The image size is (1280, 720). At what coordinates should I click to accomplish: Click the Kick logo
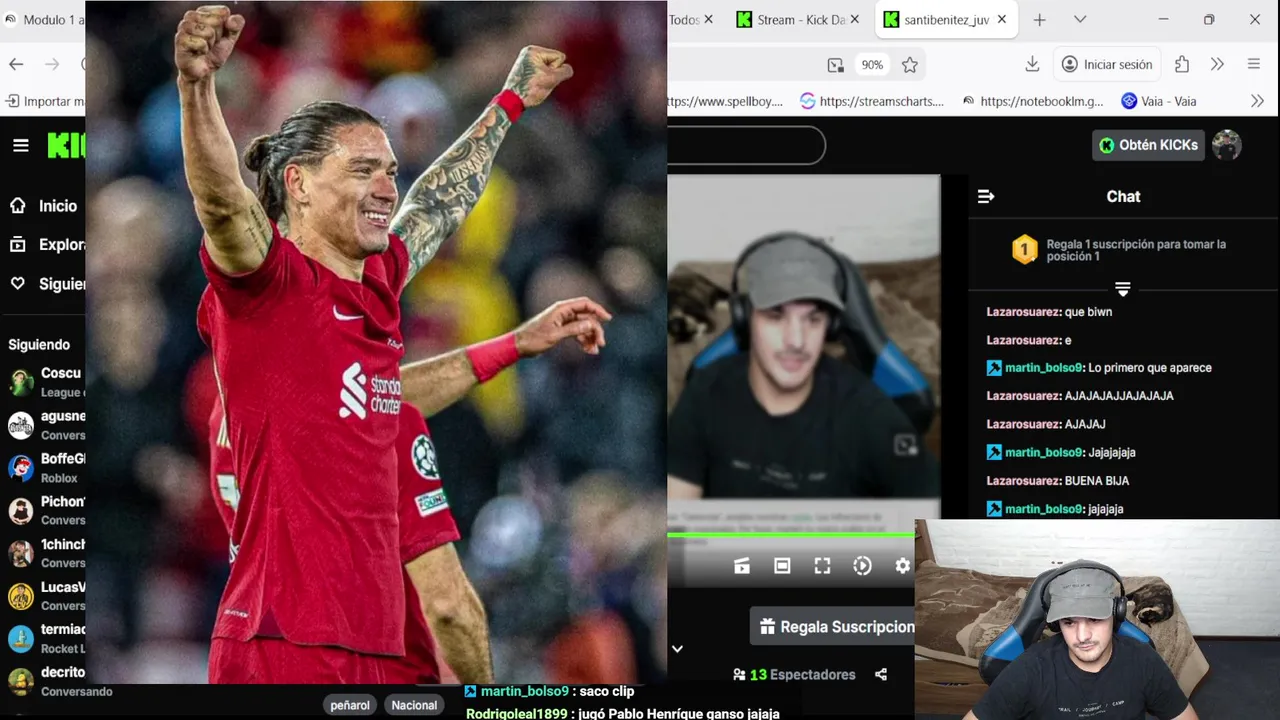(66, 146)
